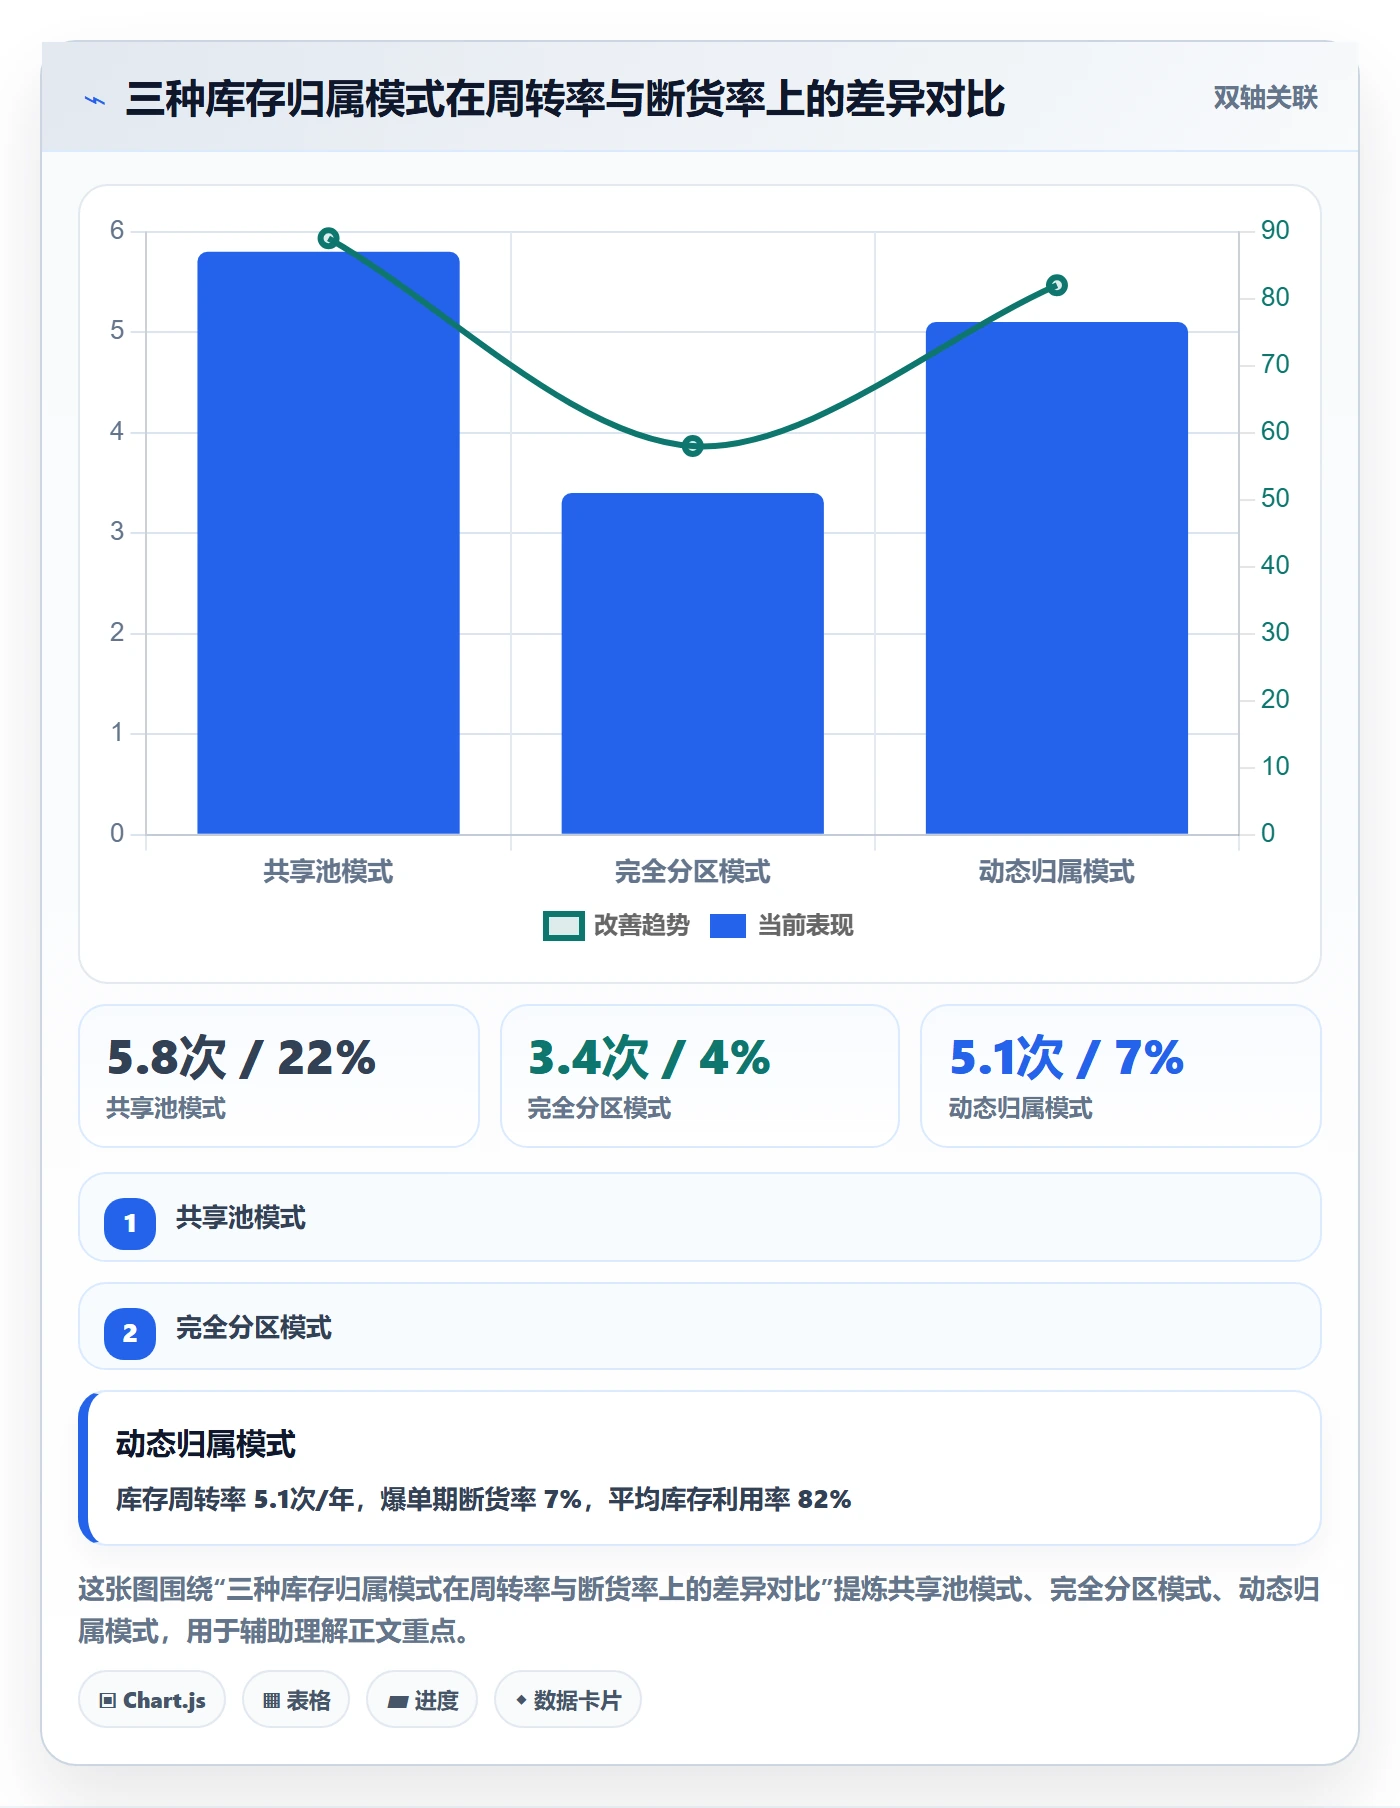
Task: Click the description paragraph starting 这张图围绕
Action: coord(700,1610)
